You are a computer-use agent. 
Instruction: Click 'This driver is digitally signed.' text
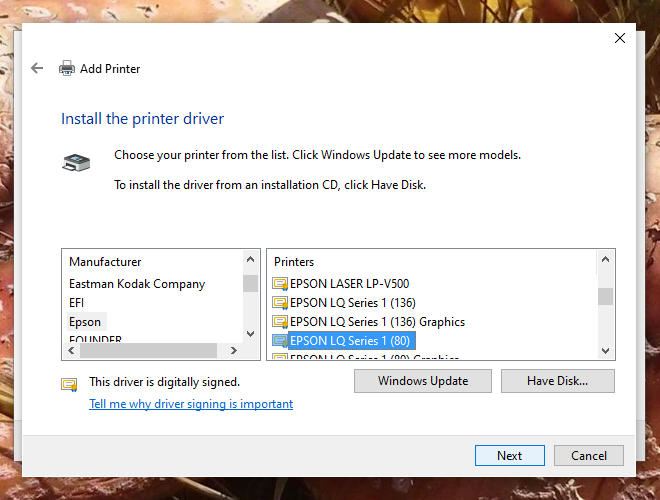[x=165, y=382]
